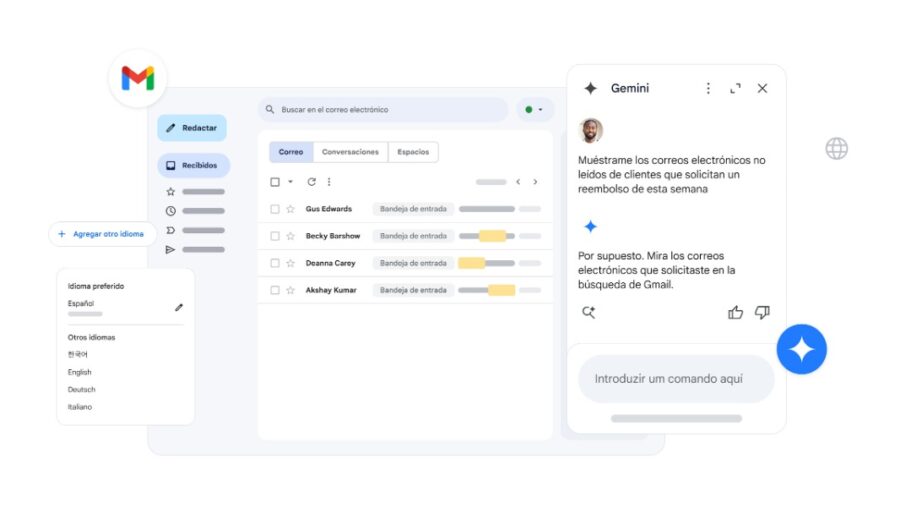Tick the select-all checkbox in toolbar
900x507 pixels.
(275, 182)
